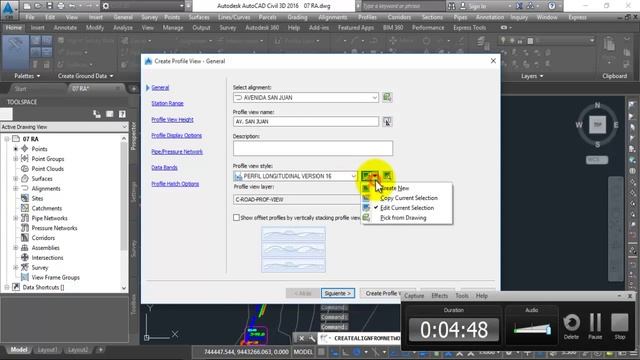Click the Description text box

point(313,148)
